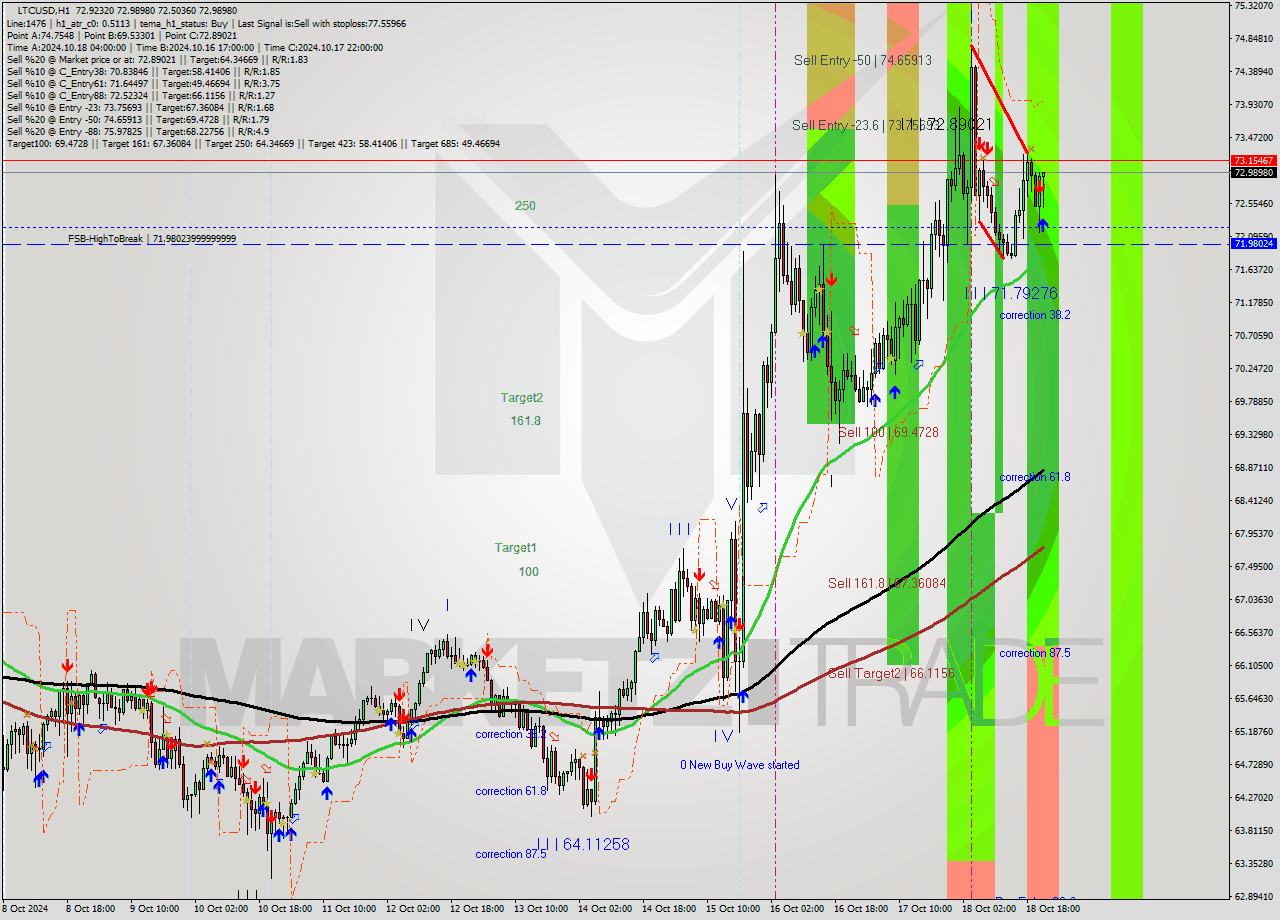Screen dimensions: 1280x920
Task: Click the '18 Oct 18:00' time axis label
Action: 1053,909
